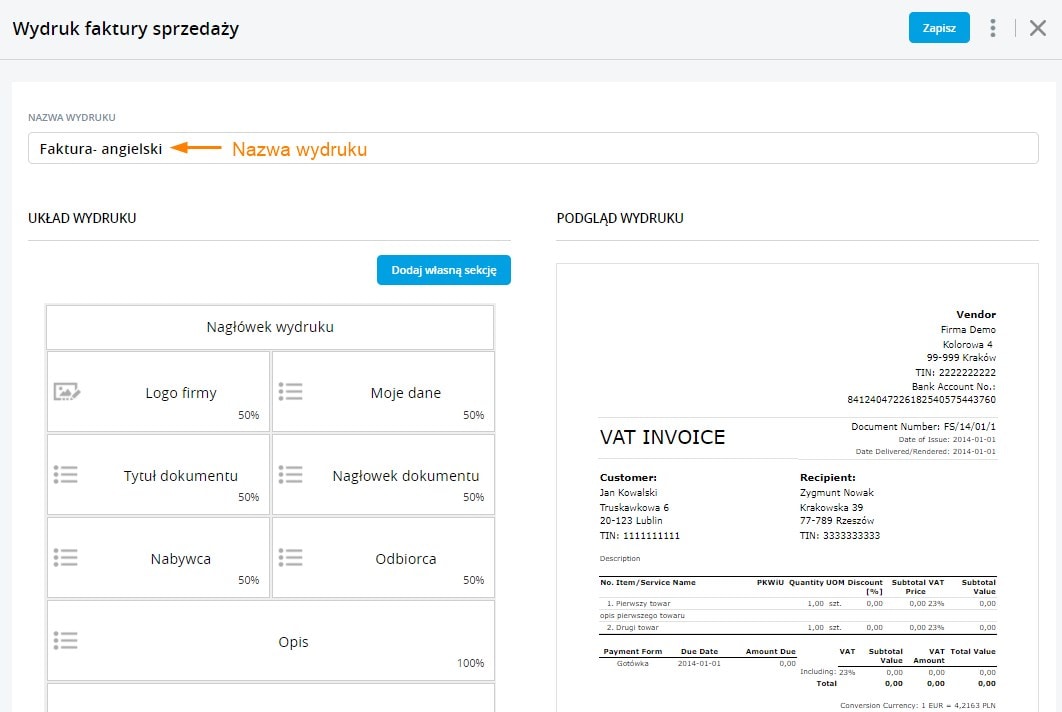Select the Moje dane section label
Image resolution: width=1062 pixels, height=712 pixels.
406,393
